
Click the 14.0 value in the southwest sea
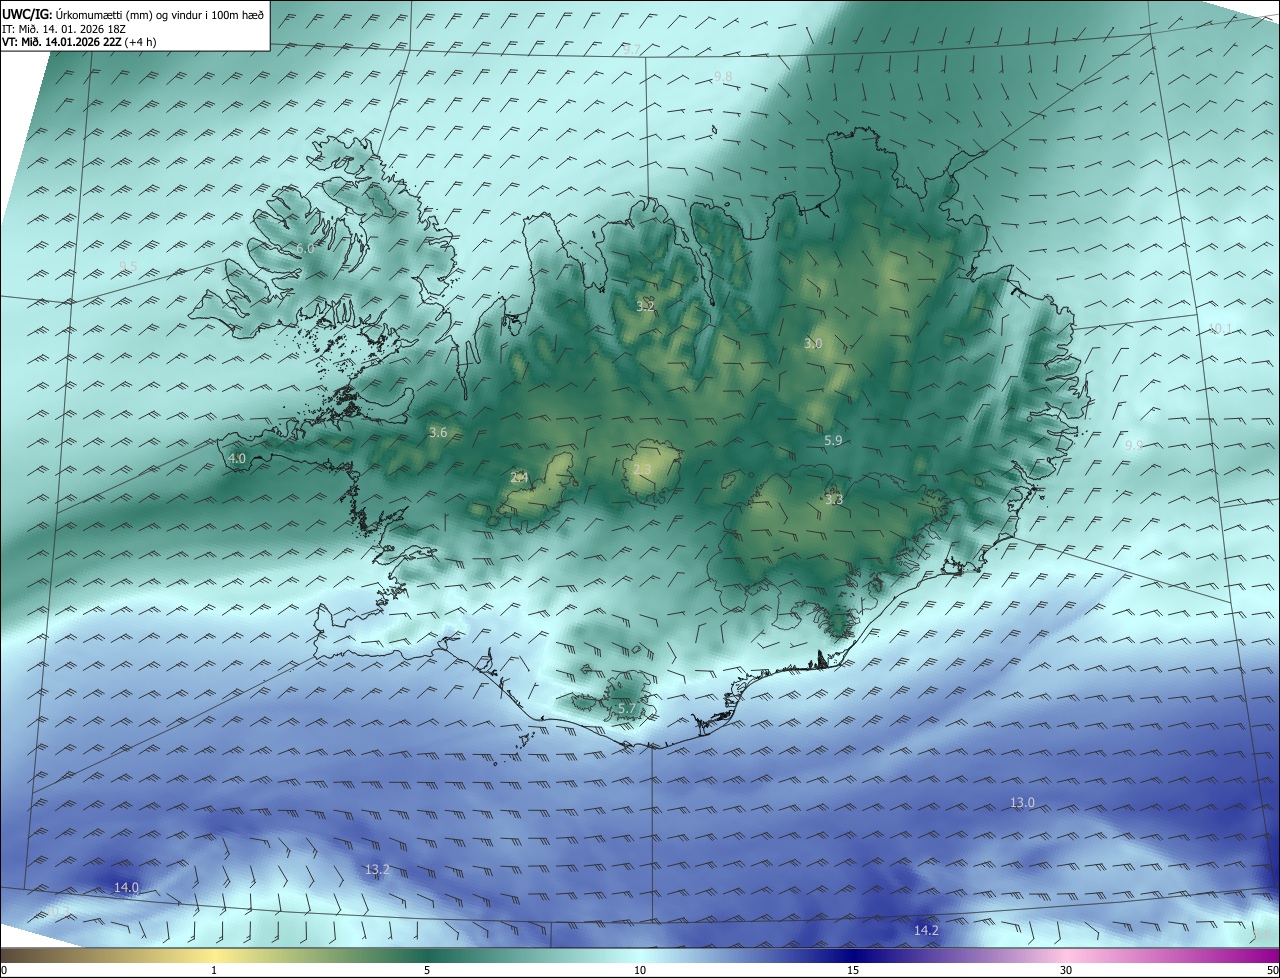click(126, 888)
